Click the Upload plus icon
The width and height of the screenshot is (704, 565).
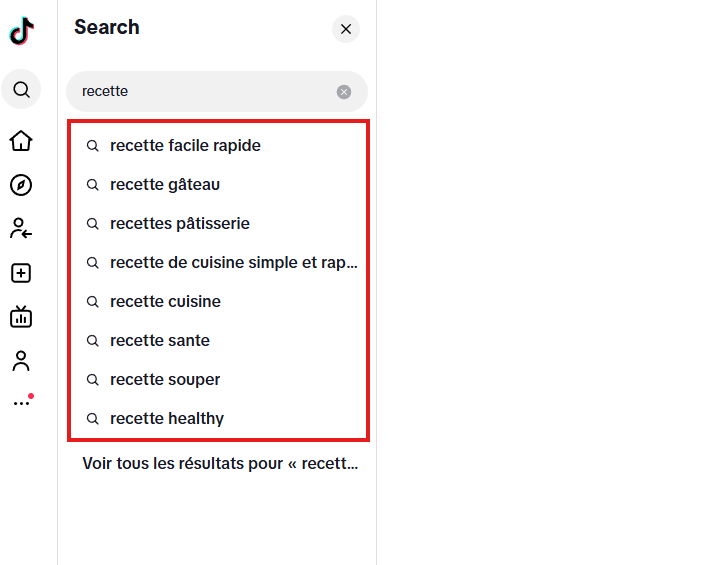click(x=21, y=273)
